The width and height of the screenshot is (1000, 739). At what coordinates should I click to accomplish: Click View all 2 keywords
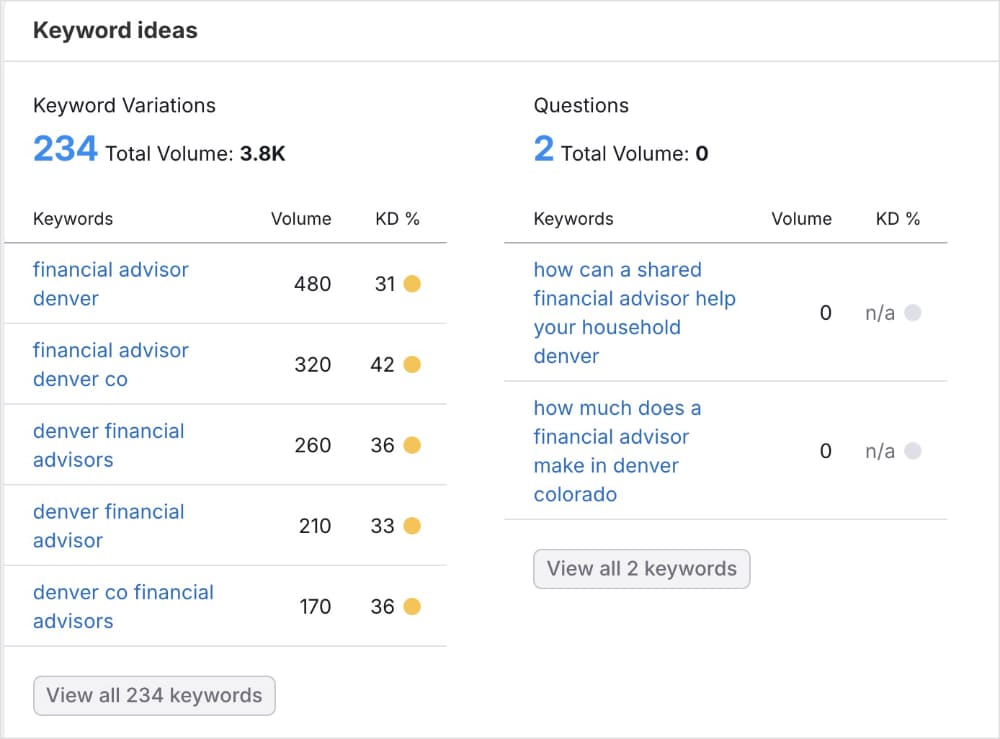tap(641, 568)
